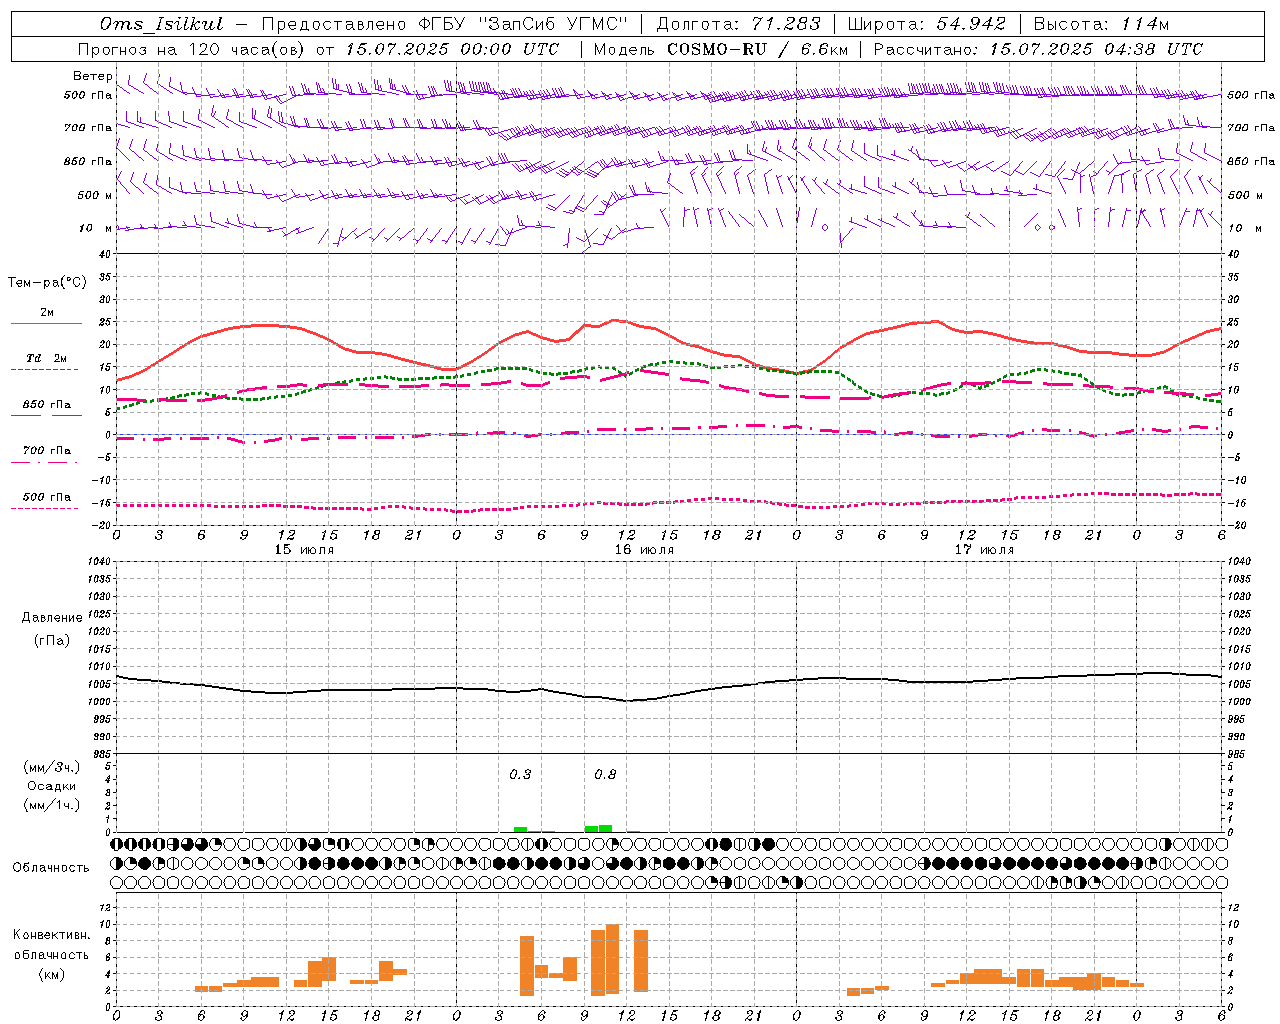Select the (мм/3ч.) precipitation unit label
Viewport: 1280px width, 1024px height.
tap(51, 767)
